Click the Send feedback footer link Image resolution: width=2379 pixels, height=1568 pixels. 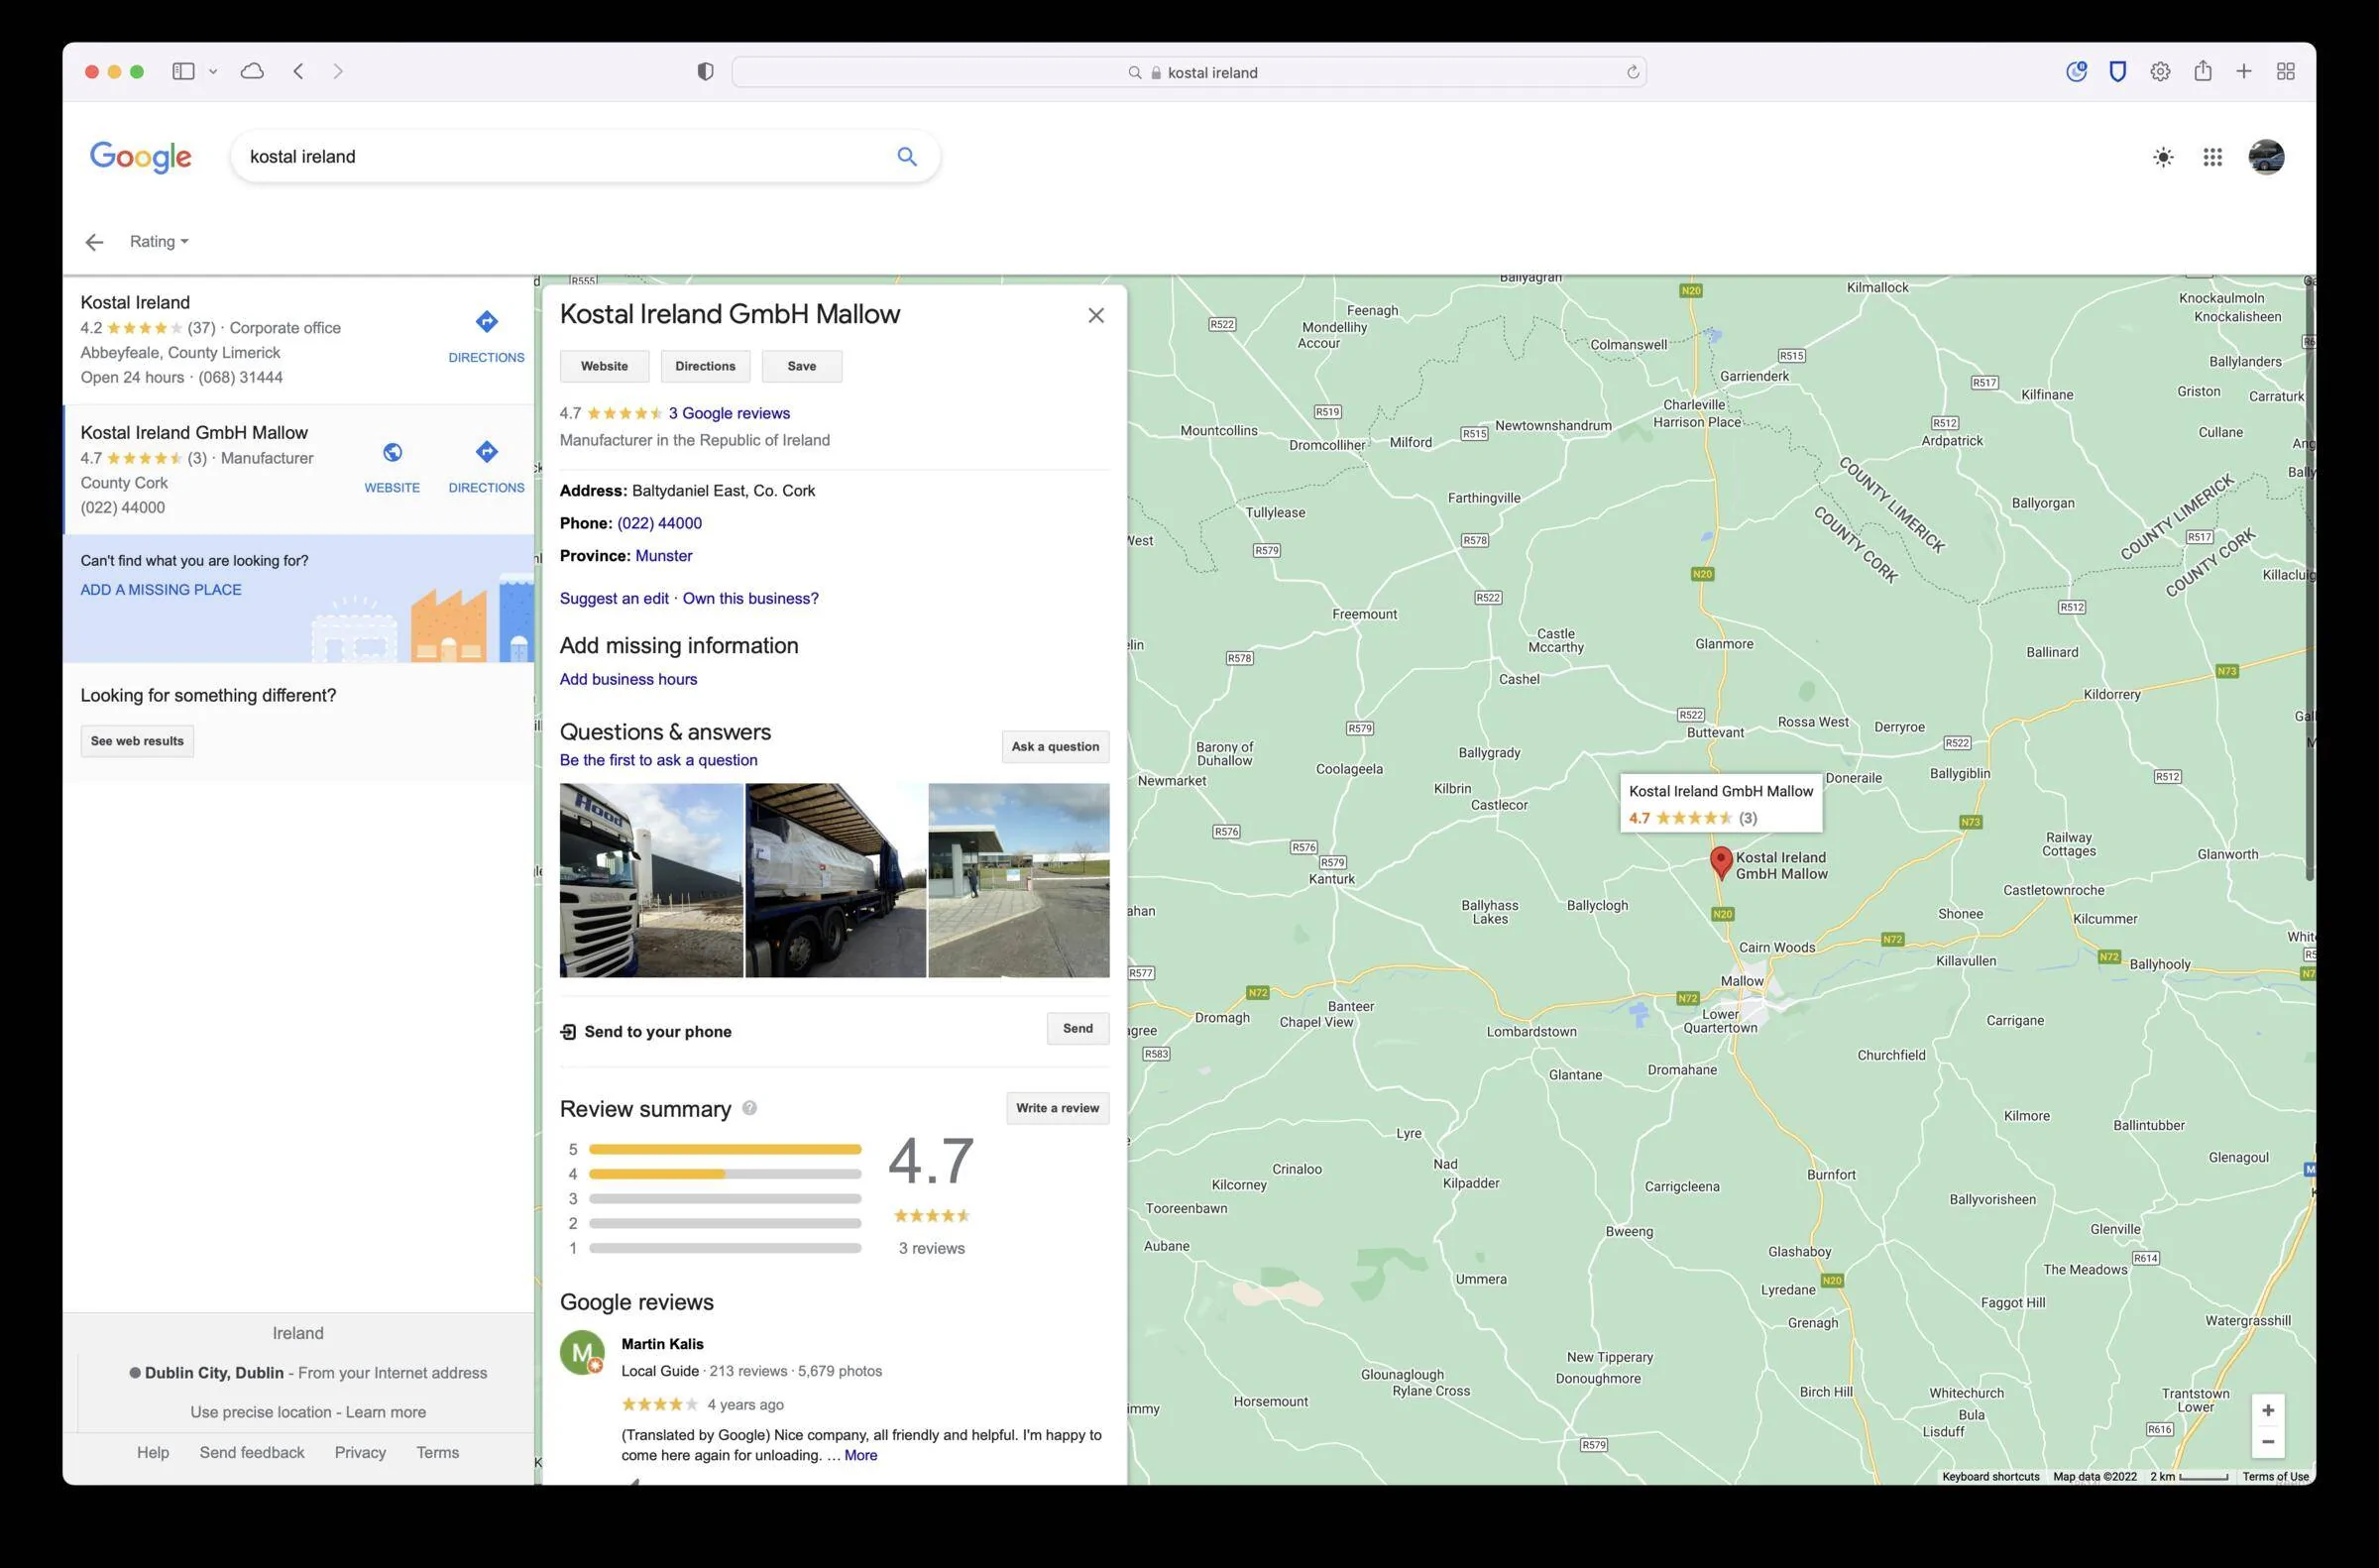coord(252,1452)
